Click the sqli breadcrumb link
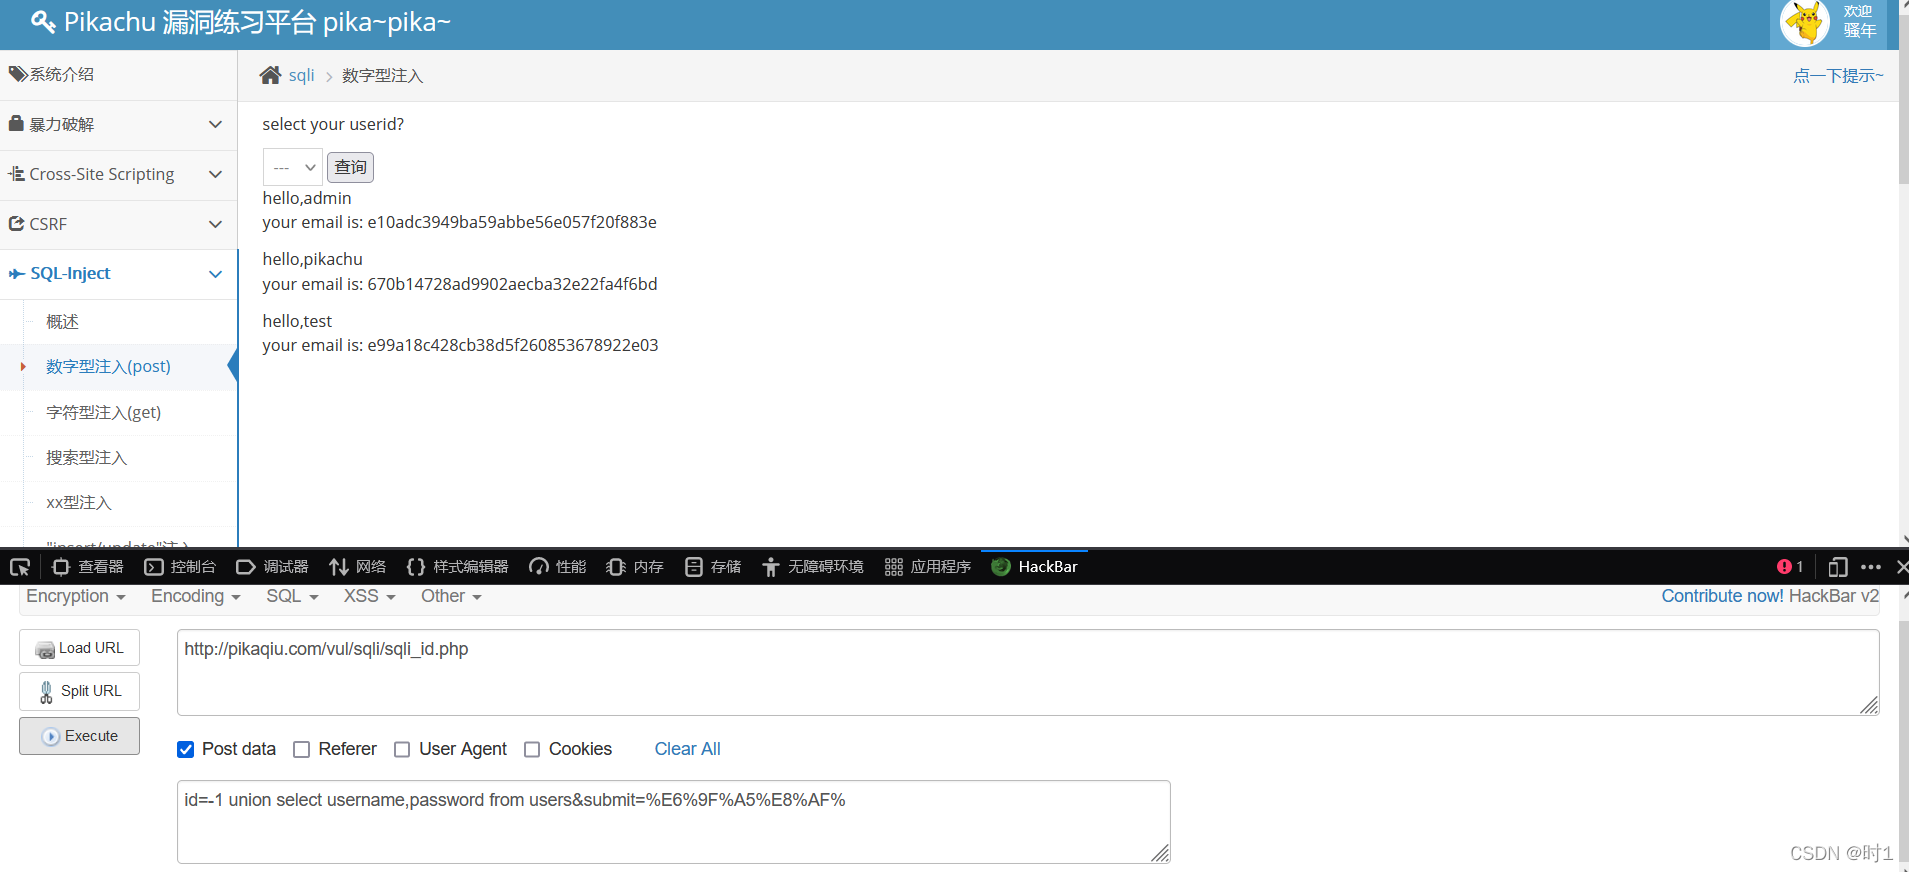Screen dimensions: 1909x872 [x=301, y=75]
